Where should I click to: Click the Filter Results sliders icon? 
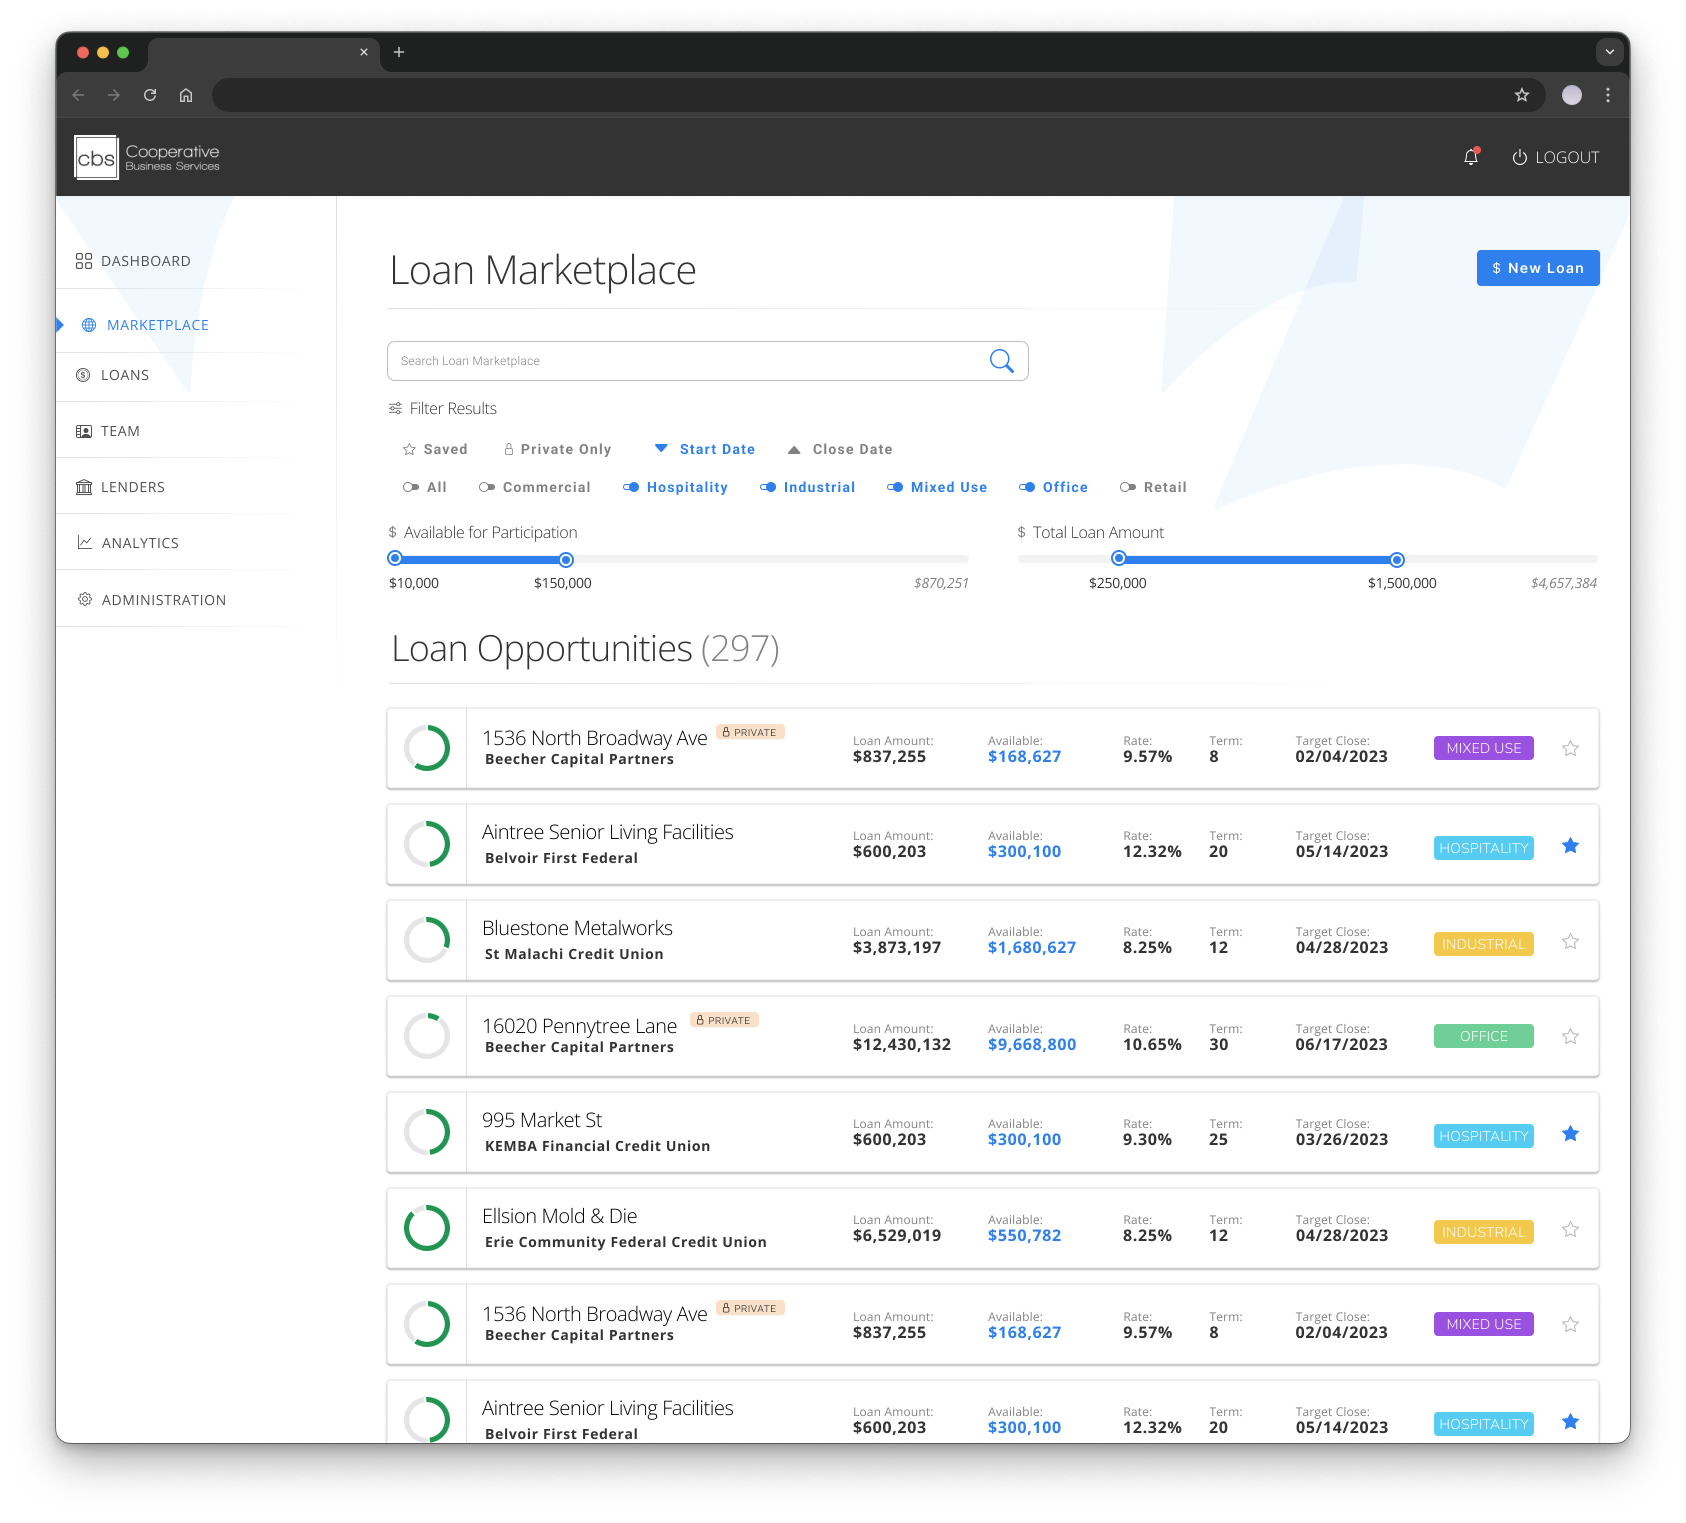[395, 408]
